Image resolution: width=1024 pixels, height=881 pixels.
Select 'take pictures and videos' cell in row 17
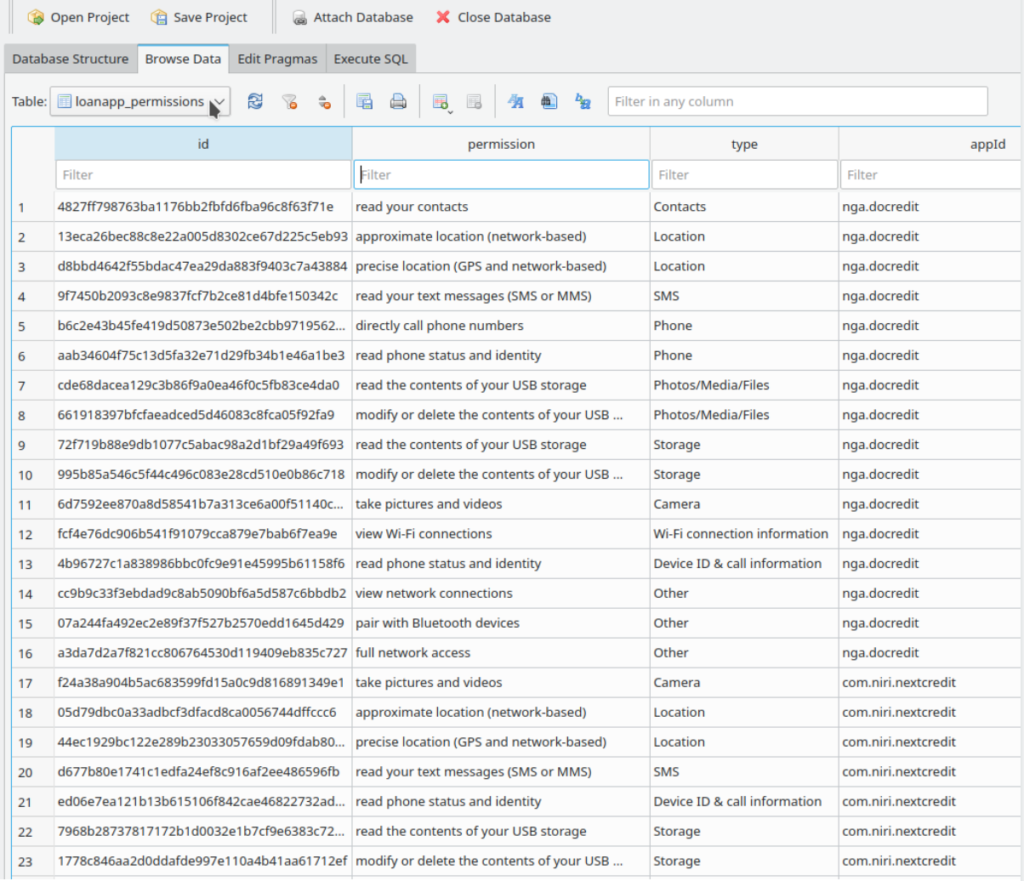tap(501, 682)
